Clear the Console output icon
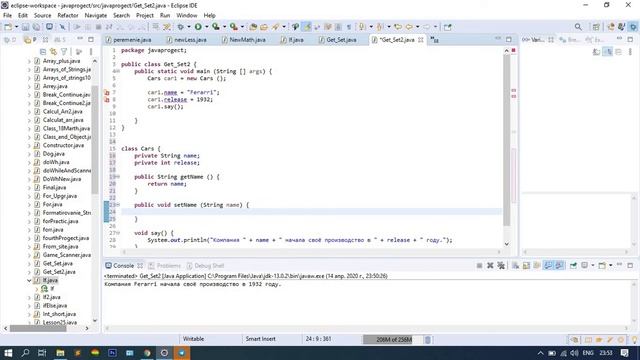Screen dimensions: 640x360 tap(515, 266)
